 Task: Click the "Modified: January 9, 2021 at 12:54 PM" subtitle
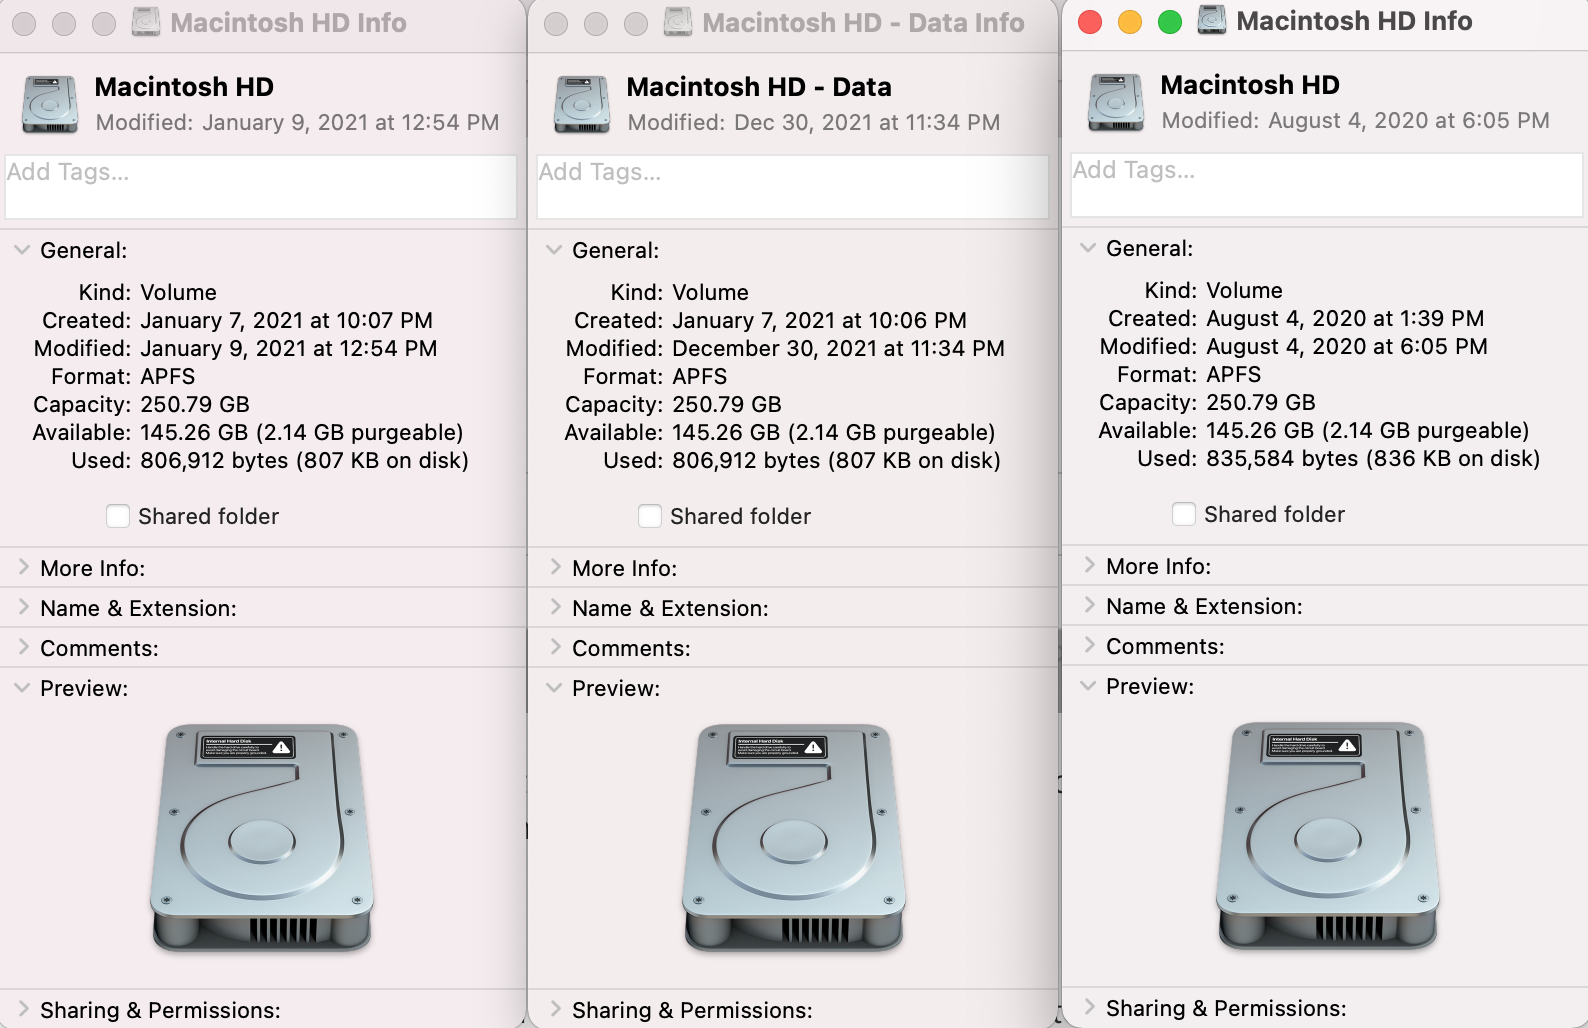tap(297, 123)
